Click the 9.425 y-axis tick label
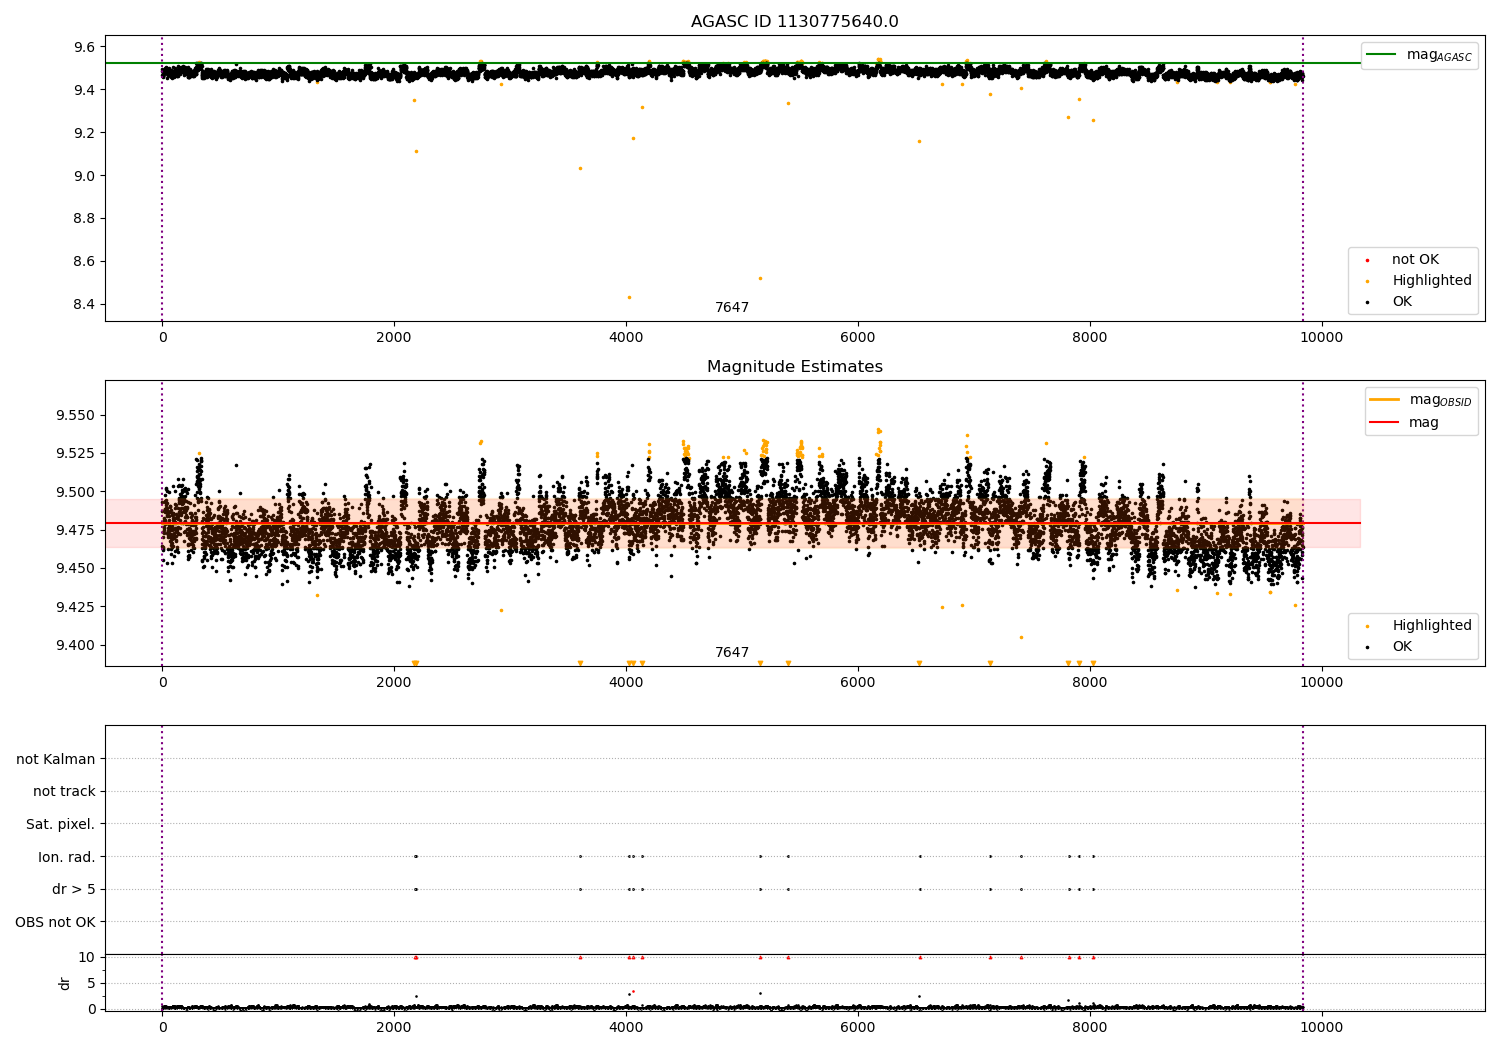The image size is (1500, 1050). 77,607
